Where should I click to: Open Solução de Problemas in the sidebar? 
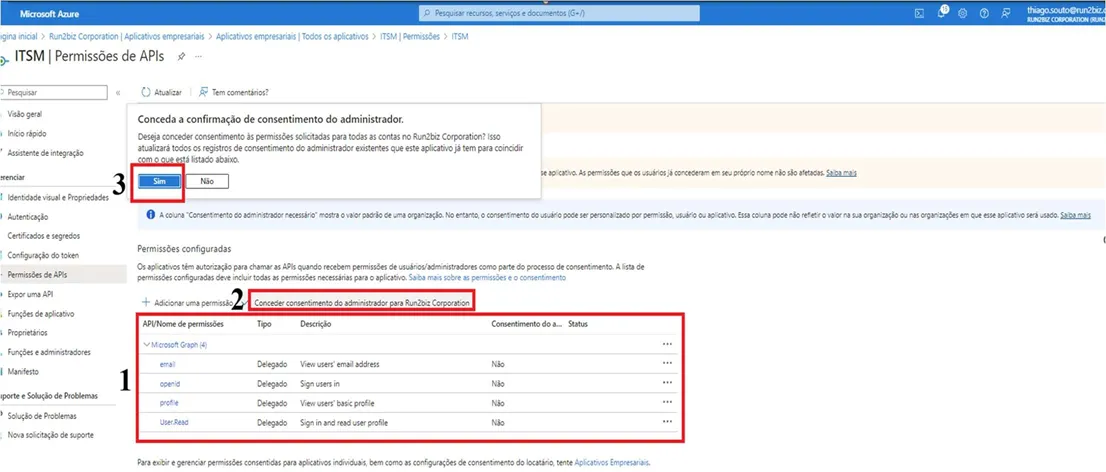pos(42,416)
